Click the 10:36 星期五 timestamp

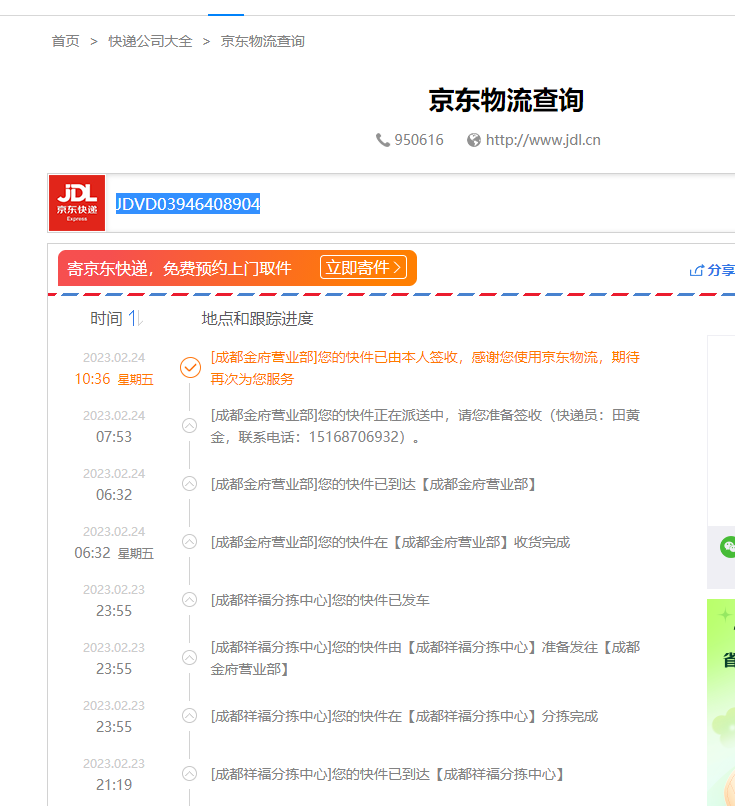(114, 379)
